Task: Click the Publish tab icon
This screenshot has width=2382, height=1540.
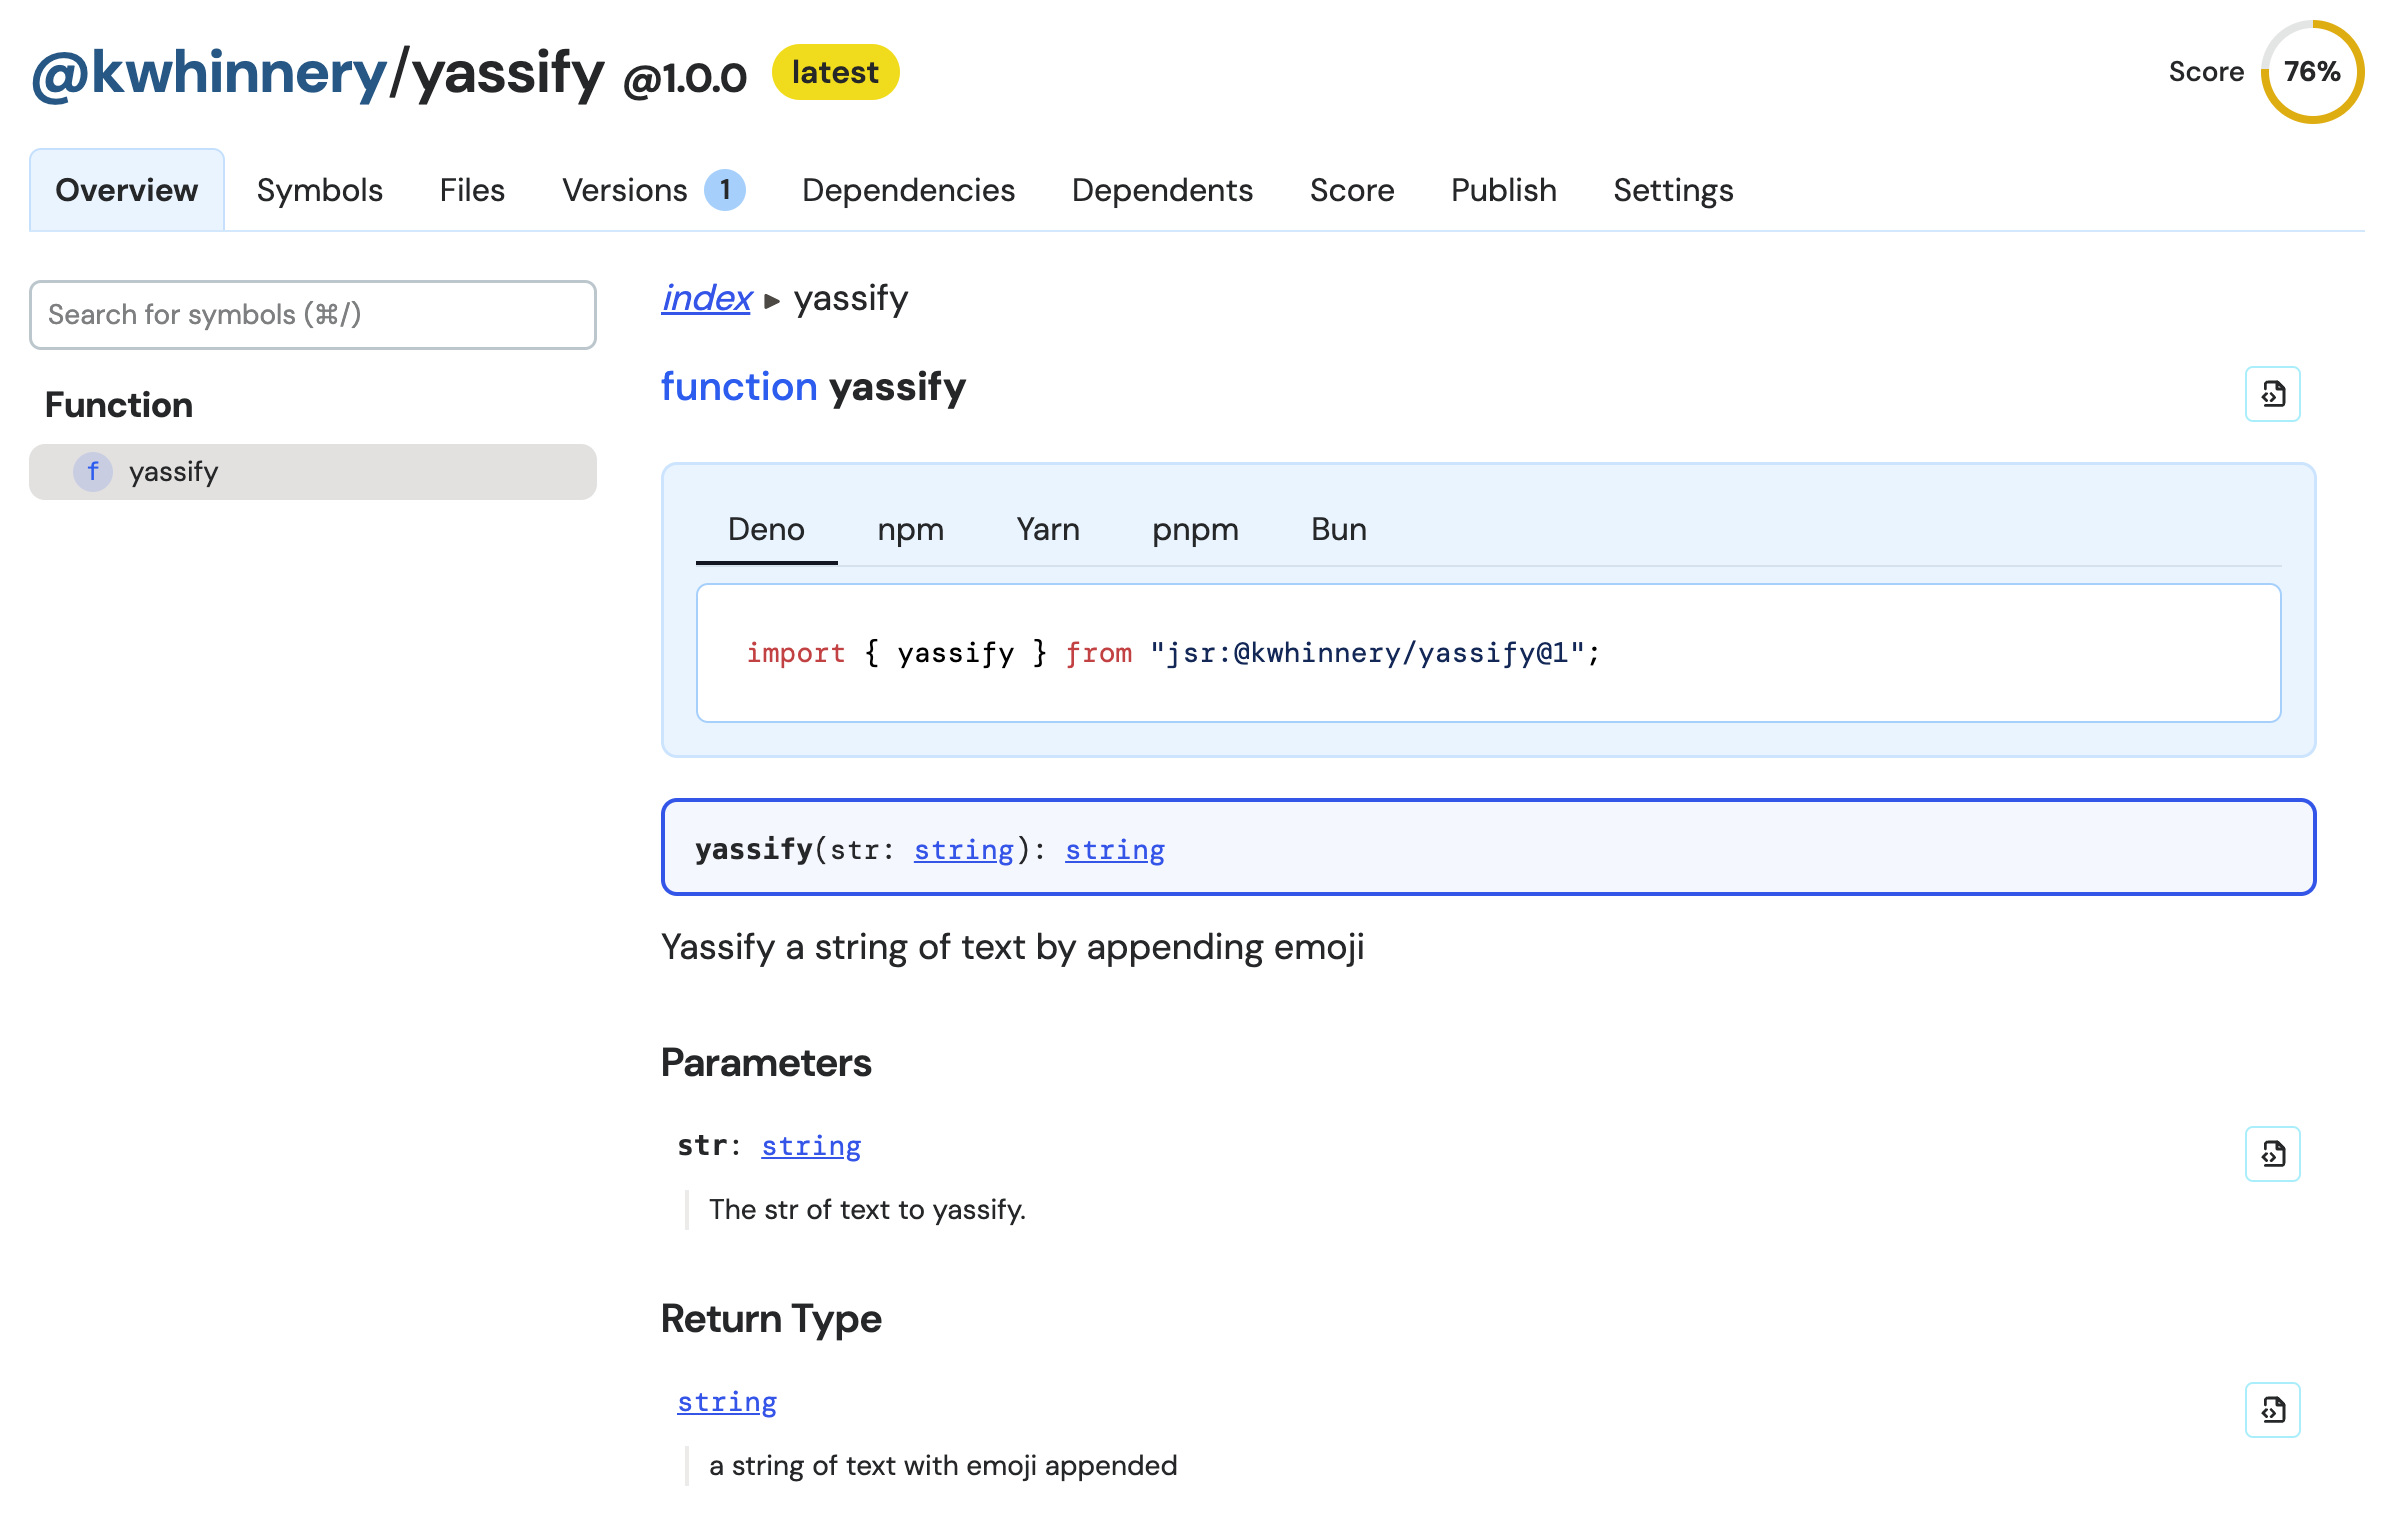Action: [1502, 189]
